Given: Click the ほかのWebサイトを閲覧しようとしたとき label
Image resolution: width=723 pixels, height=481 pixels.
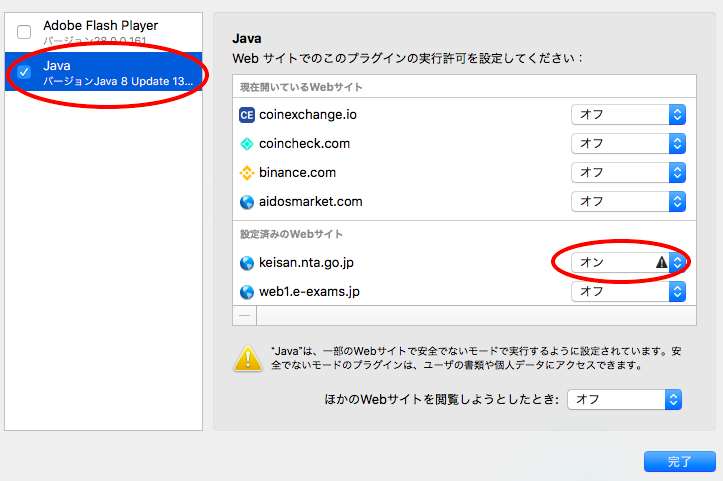Looking at the screenshot, I should [442, 399].
